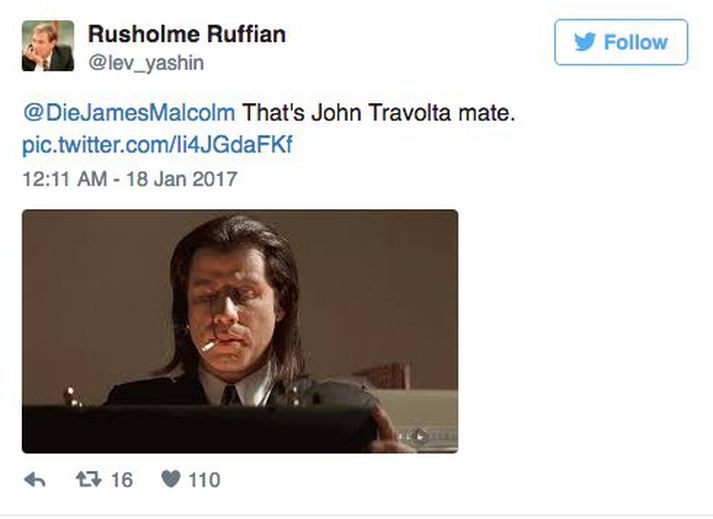
Task: Click the tweet text "That's John Travolta mate."
Action: click(378, 112)
